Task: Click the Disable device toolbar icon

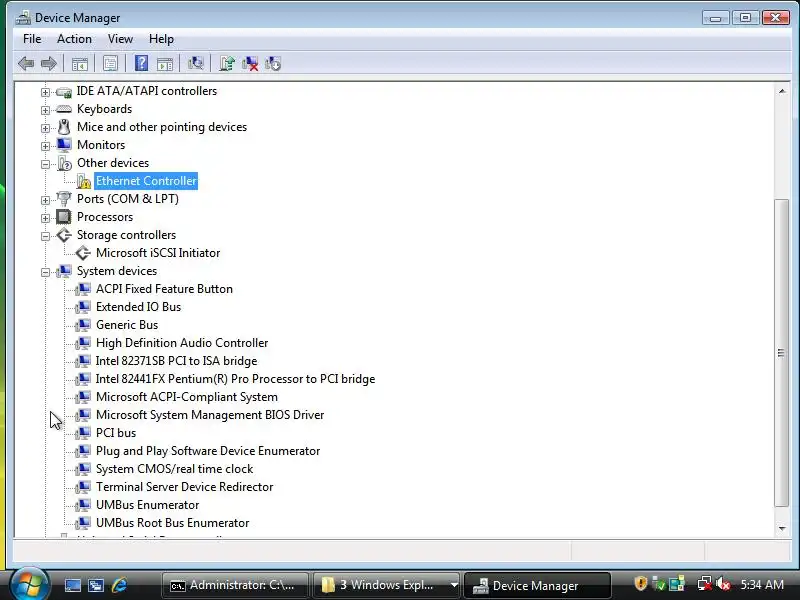Action: point(273,63)
